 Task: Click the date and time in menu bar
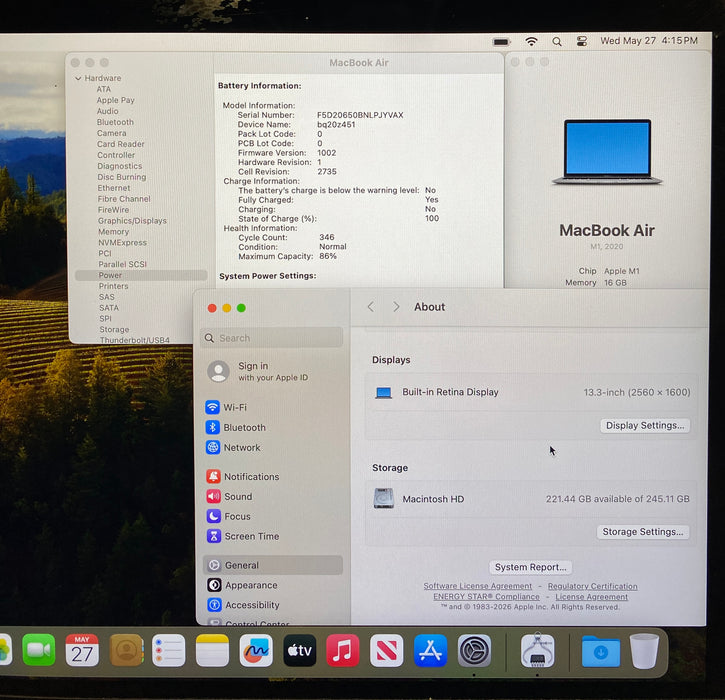tap(649, 41)
